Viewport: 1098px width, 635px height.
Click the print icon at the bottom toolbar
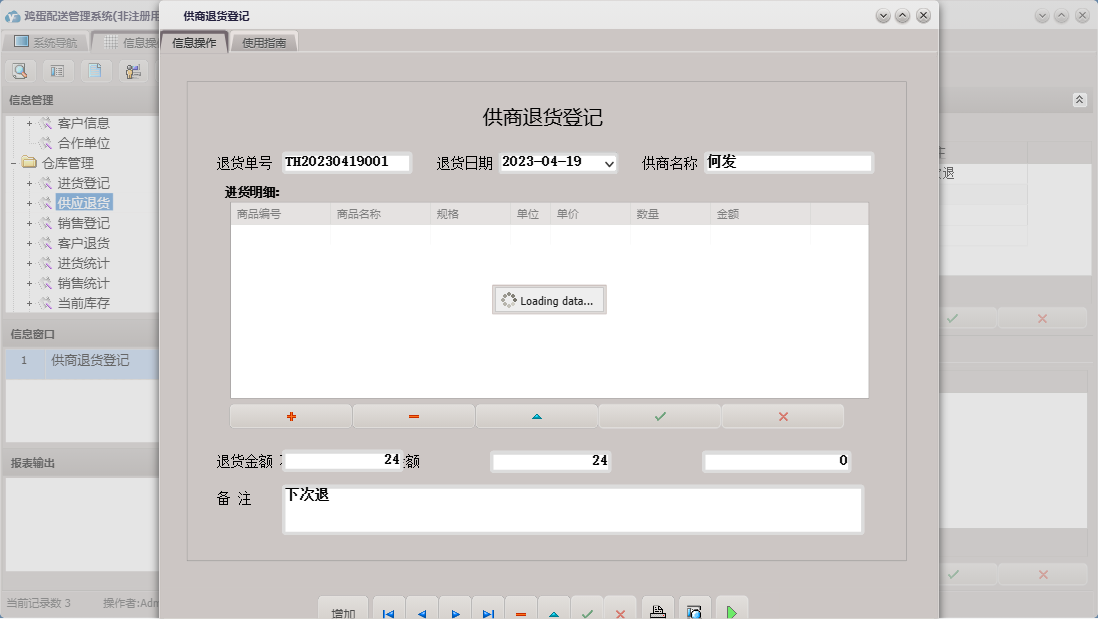[x=657, y=611]
